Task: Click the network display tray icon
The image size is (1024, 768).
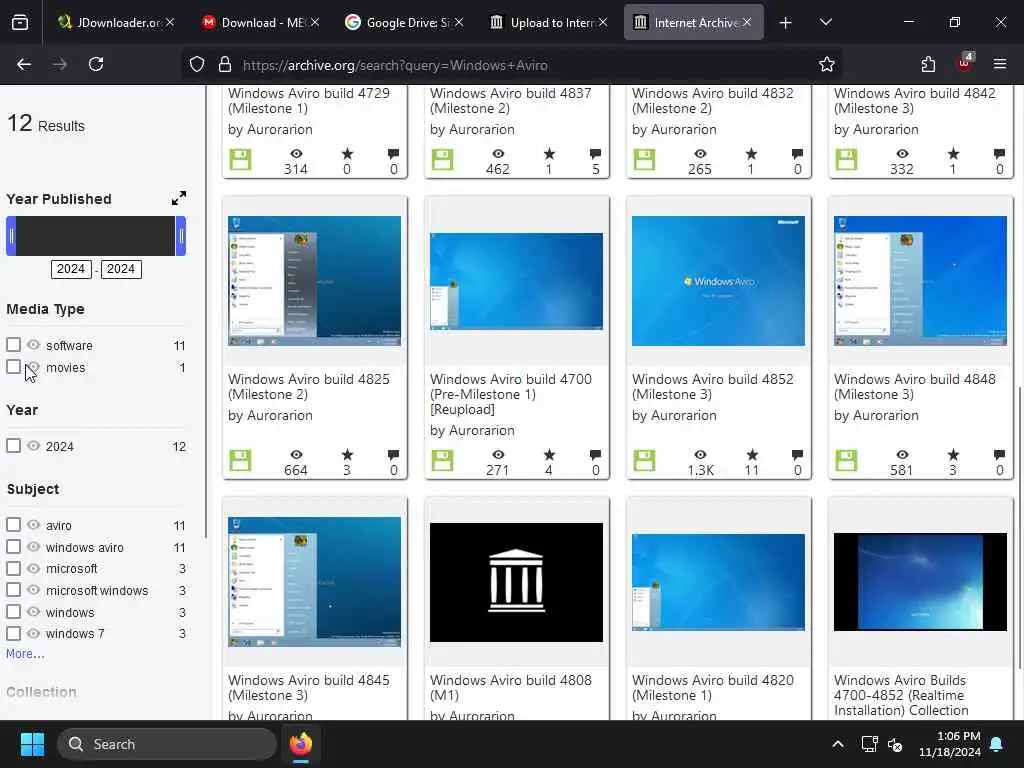Action: [x=869, y=744]
